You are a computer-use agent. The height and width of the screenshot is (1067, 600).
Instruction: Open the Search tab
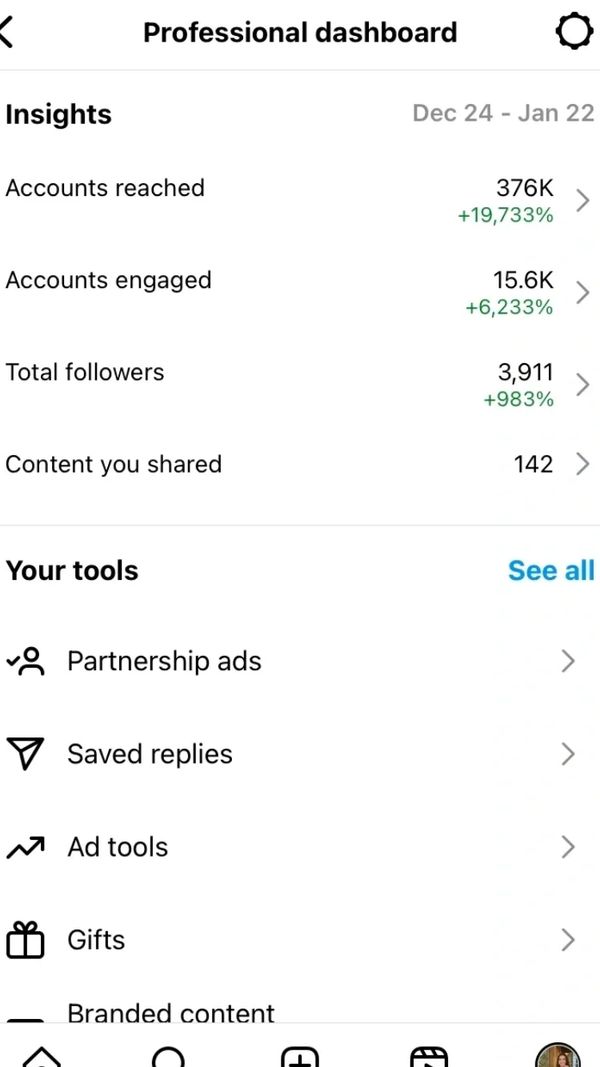click(168, 1056)
